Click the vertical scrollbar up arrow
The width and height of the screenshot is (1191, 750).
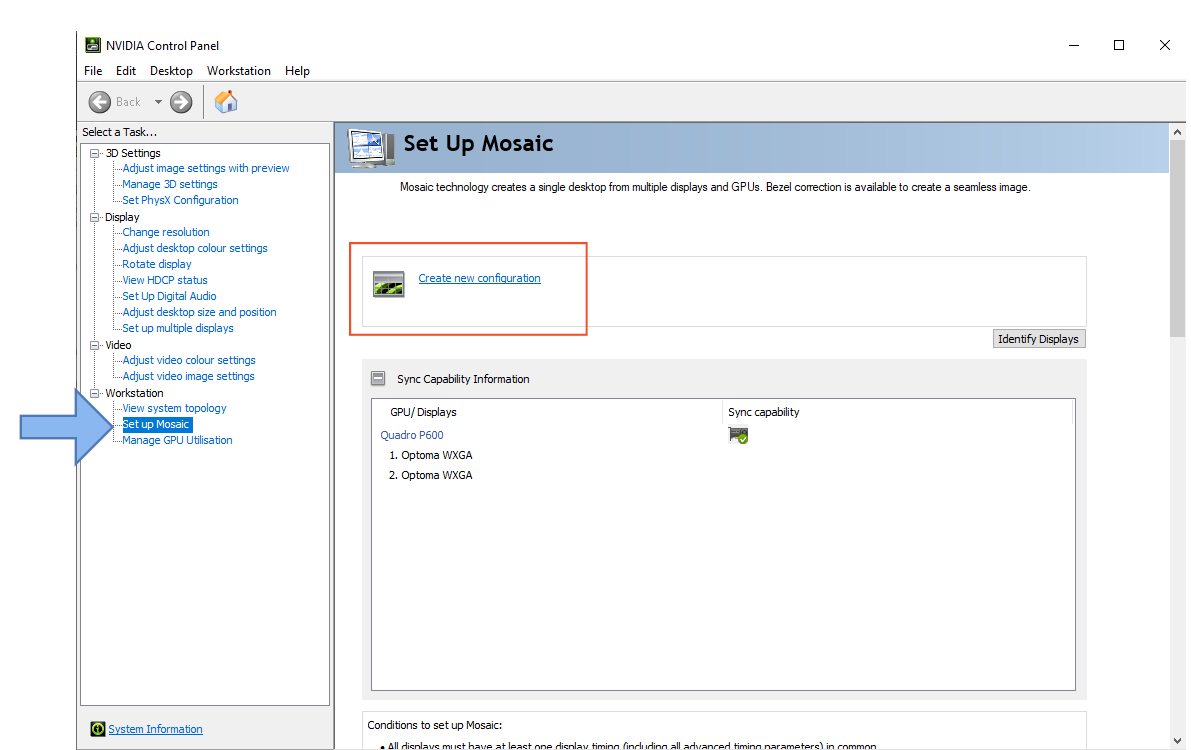1177,132
